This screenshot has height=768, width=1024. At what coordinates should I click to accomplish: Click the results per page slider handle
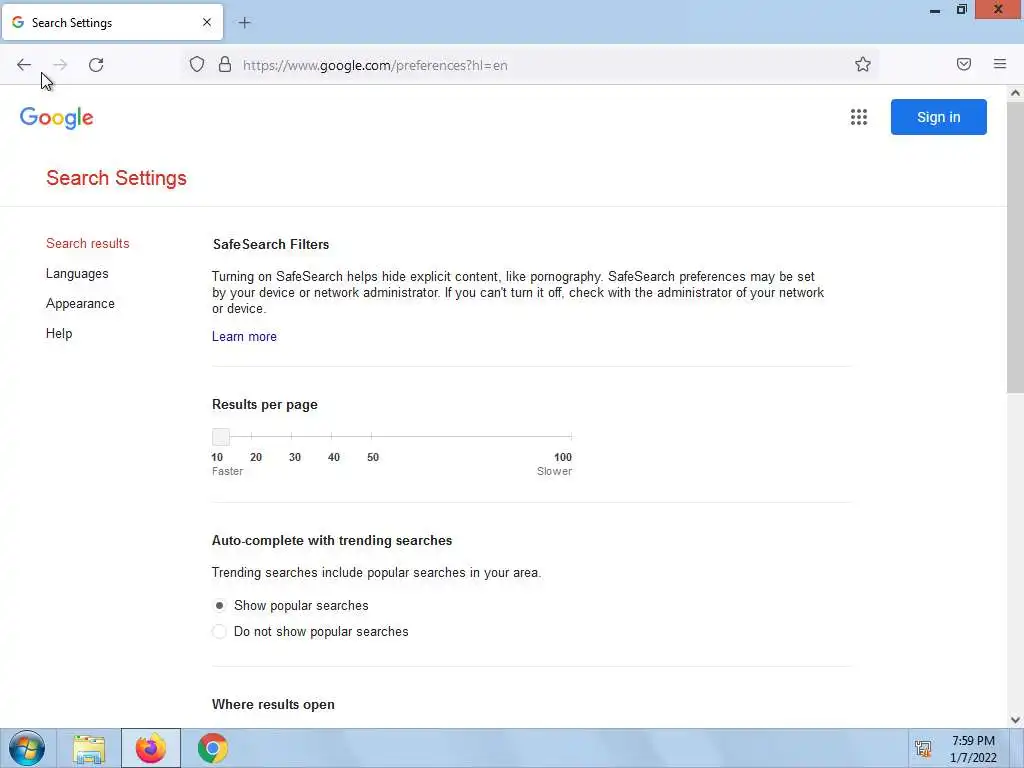[x=221, y=437]
